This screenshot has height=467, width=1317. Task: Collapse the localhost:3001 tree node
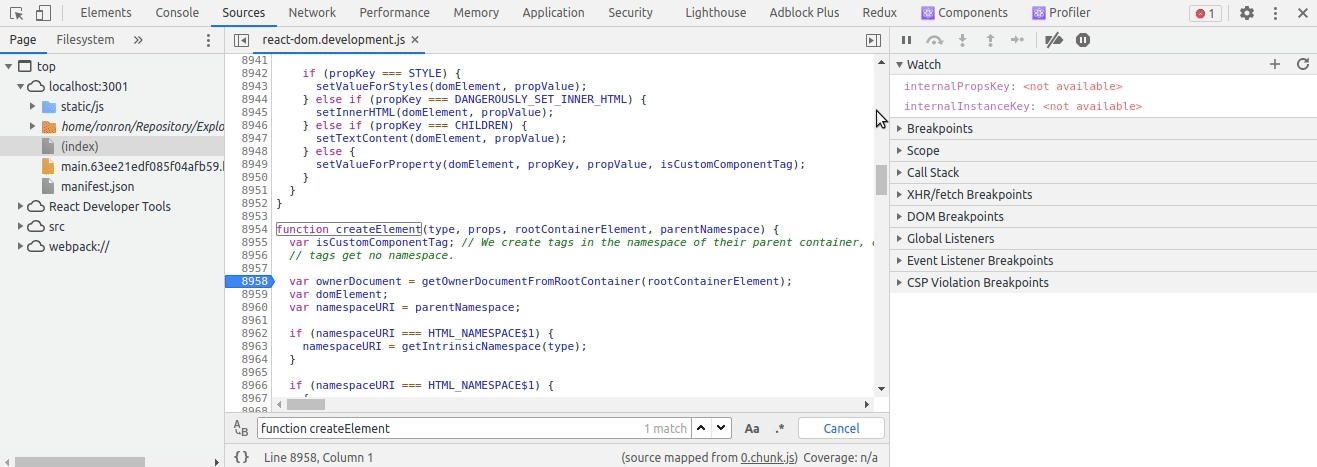pos(21,86)
